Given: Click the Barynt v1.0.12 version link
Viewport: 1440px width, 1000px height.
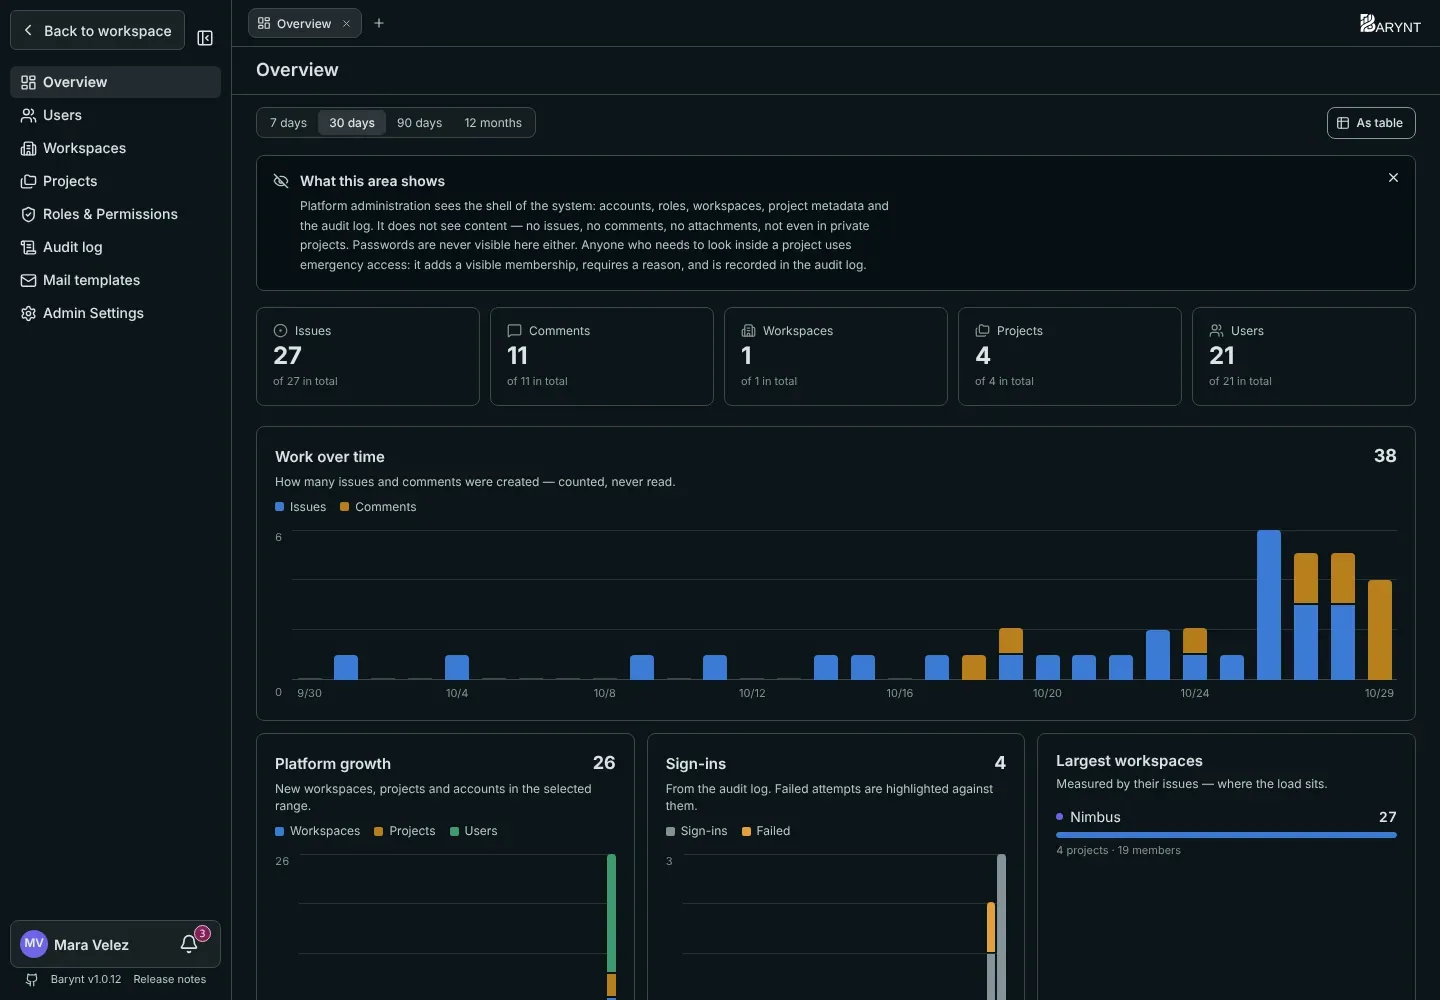Looking at the screenshot, I should (x=86, y=980).
